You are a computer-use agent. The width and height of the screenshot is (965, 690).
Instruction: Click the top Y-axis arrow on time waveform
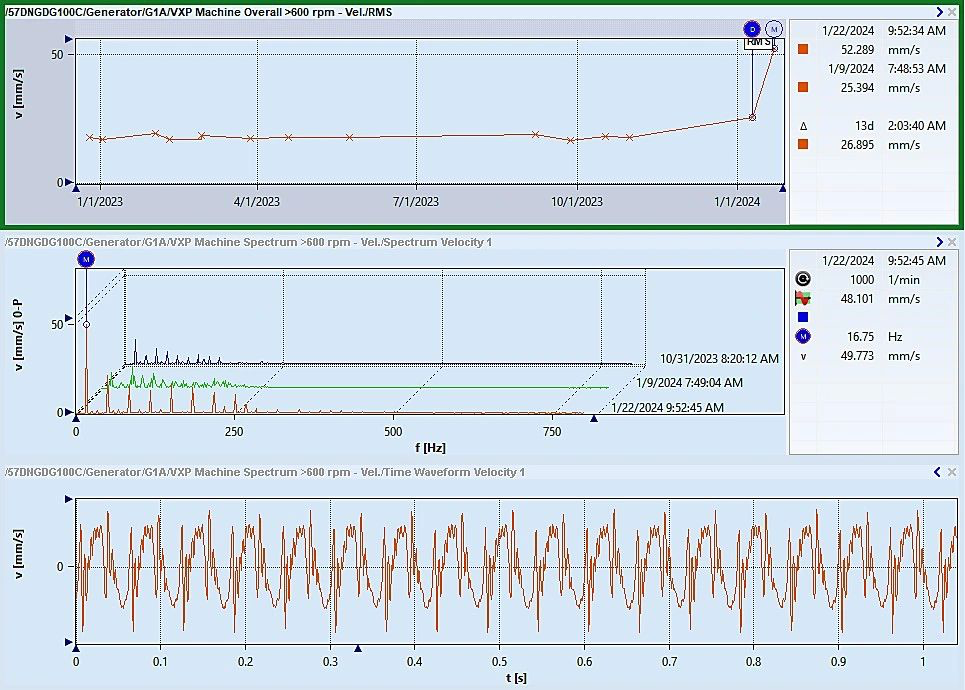[x=69, y=499]
